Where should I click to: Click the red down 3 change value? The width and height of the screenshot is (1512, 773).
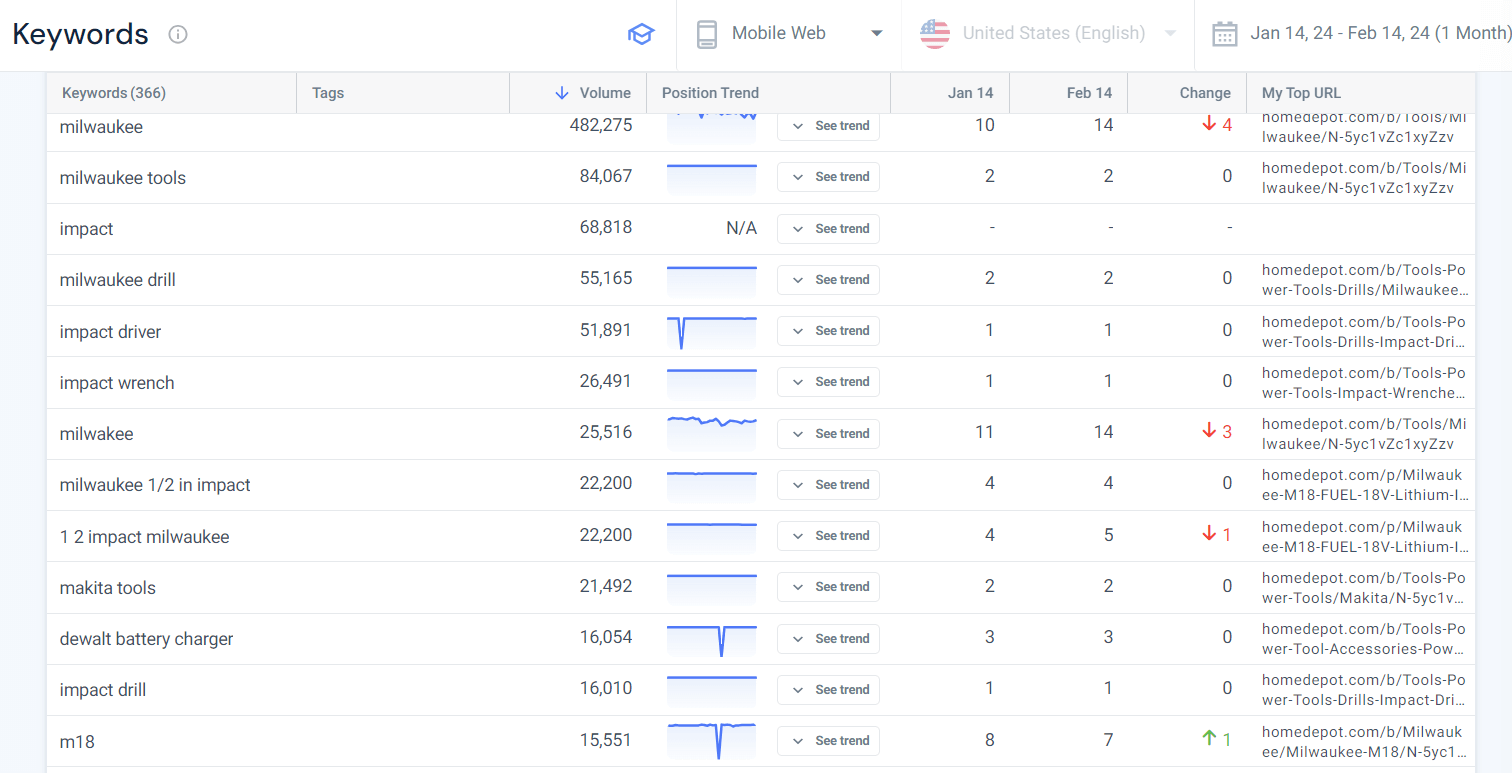(1217, 431)
